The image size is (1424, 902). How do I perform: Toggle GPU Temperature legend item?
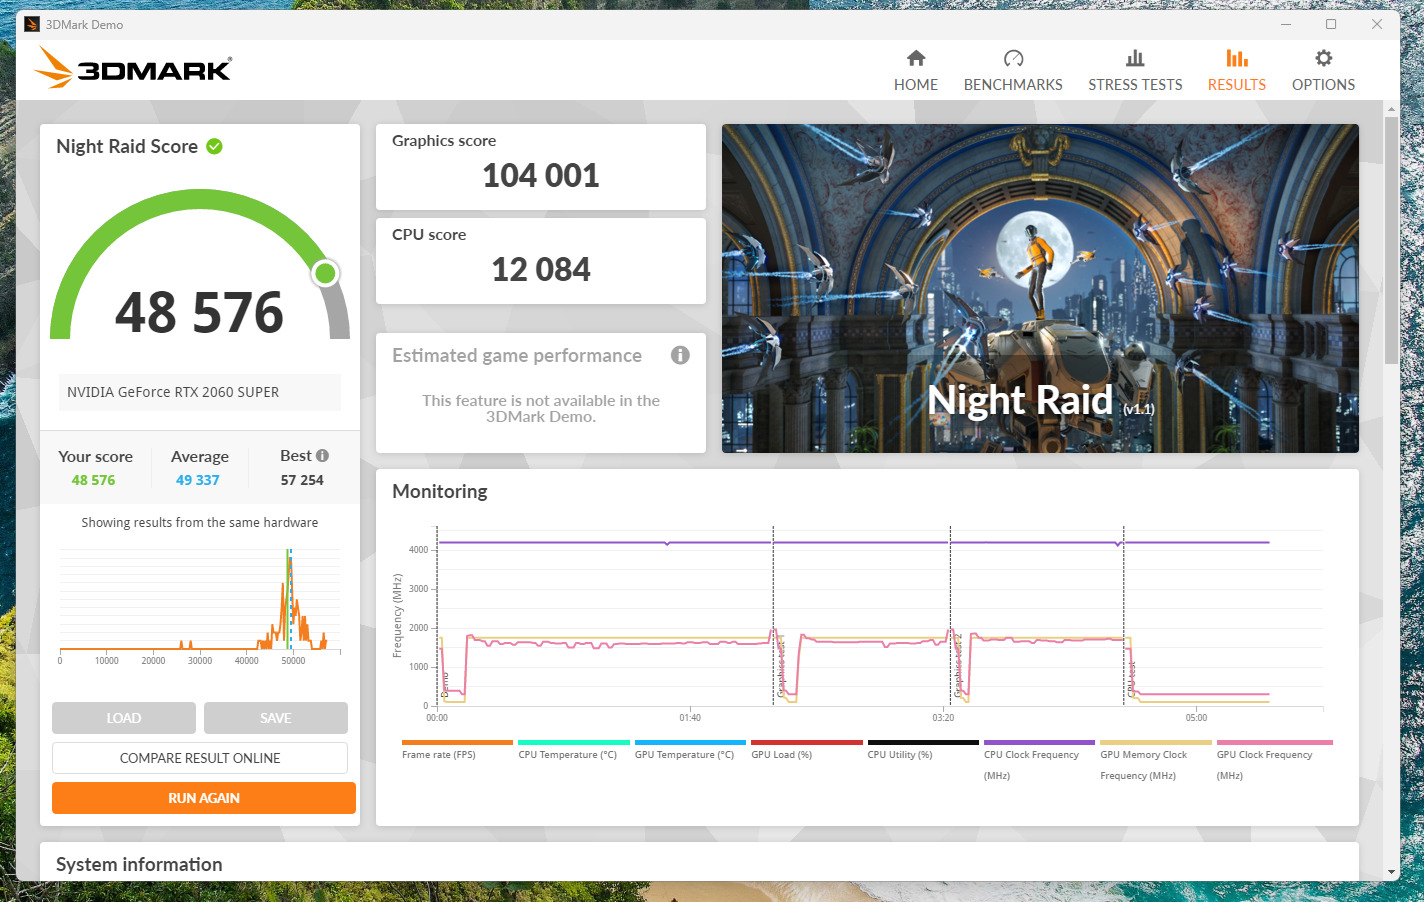(x=684, y=755)
